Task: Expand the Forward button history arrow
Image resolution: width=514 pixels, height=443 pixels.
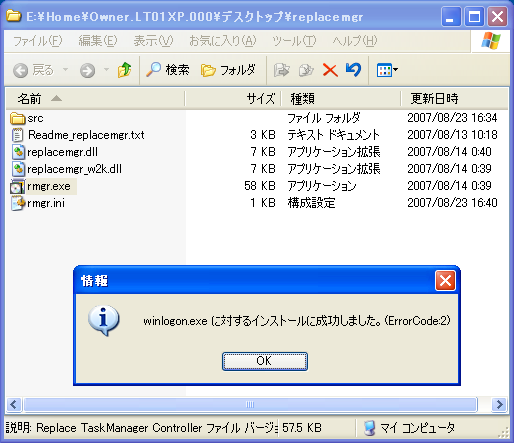Action: [106, 70]
